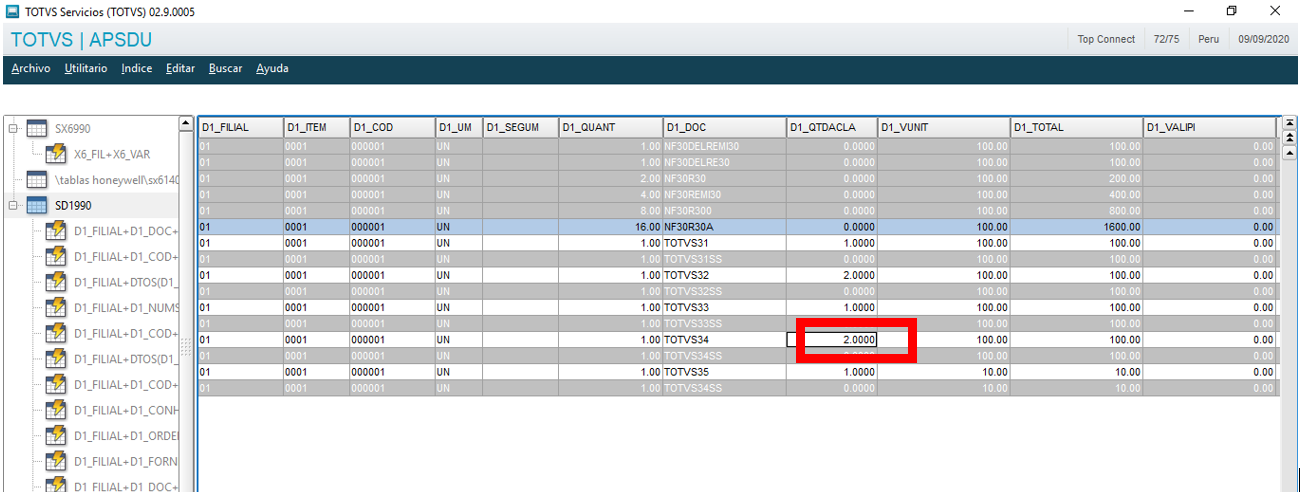Click the 400.00 total cell
This screenshot has width=1301, height=492.
1076,194
